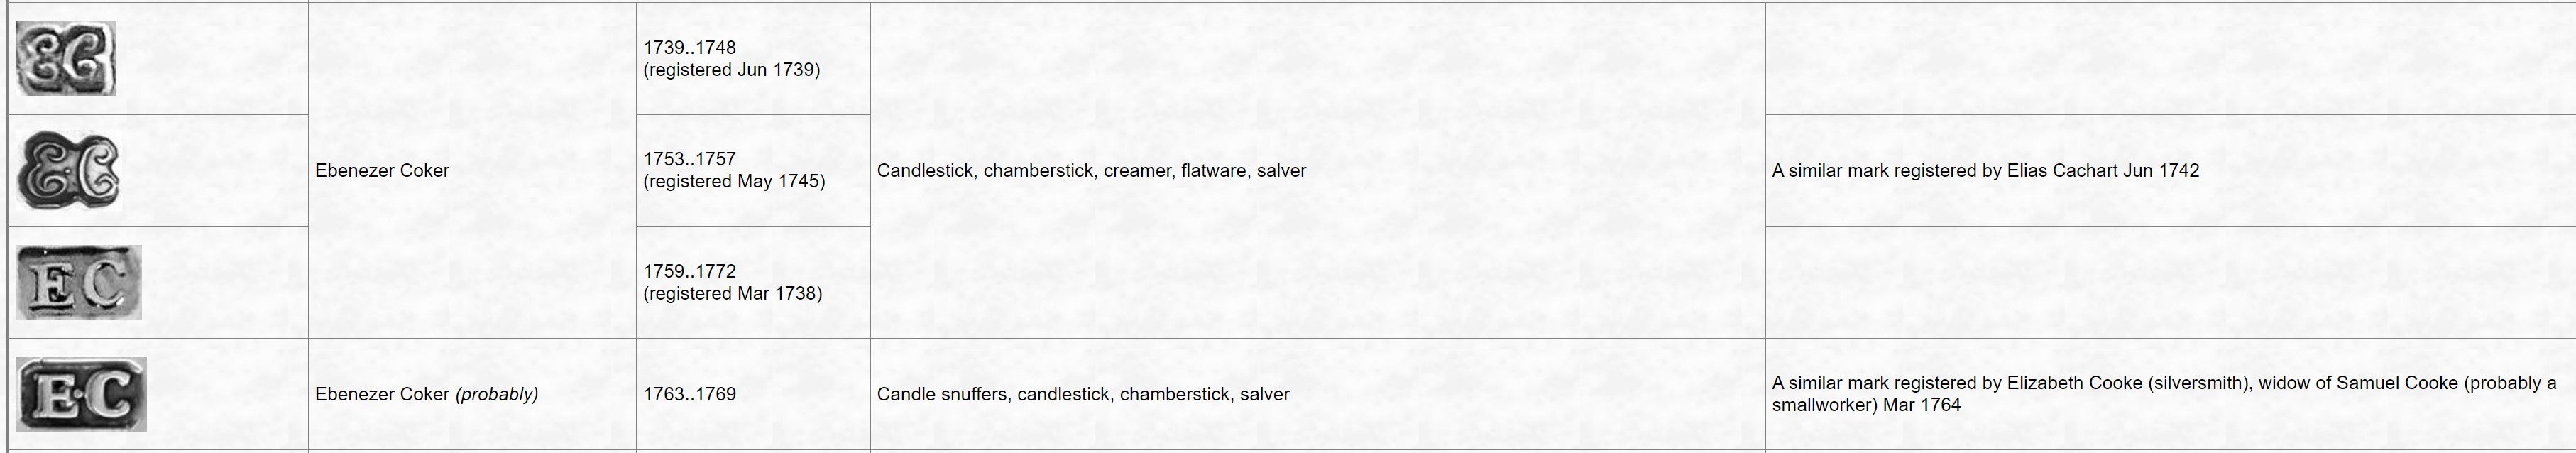The width and height of the screenshot is (2576, 453).
Task: Select the registered Mar 1738 text
Action: [x=733, y=294]
